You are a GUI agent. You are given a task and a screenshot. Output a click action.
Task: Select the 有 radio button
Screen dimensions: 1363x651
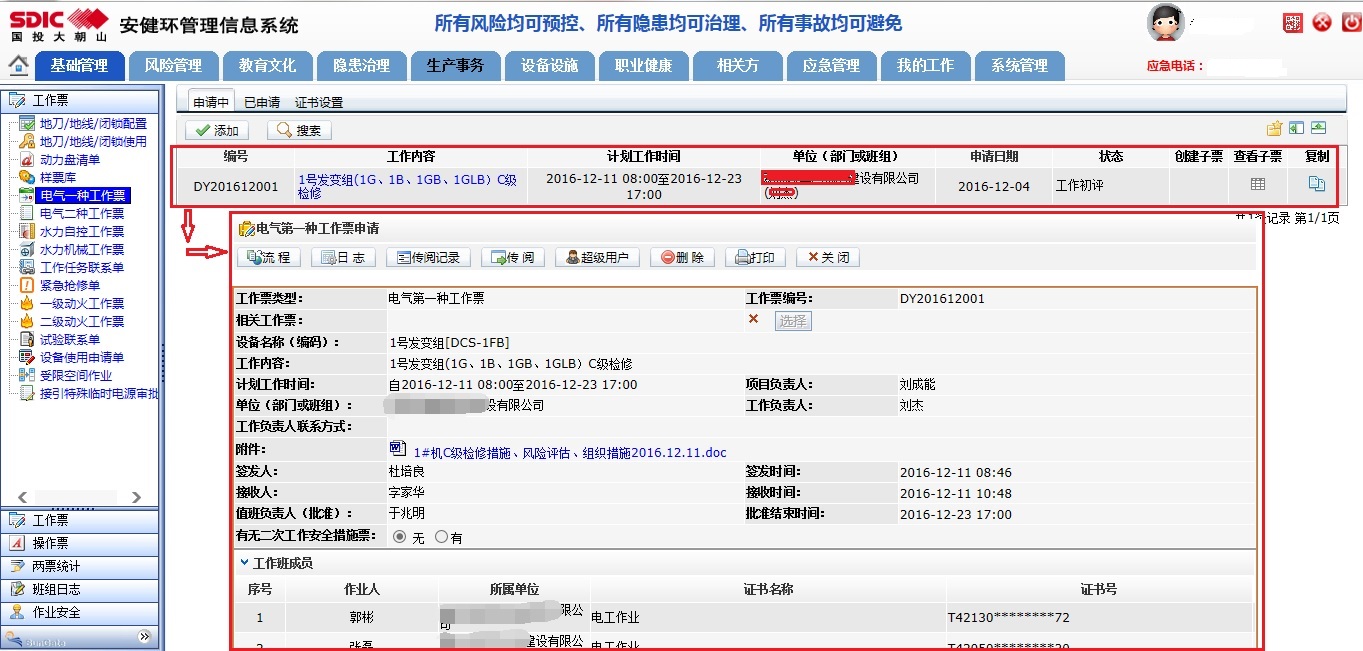441,537
